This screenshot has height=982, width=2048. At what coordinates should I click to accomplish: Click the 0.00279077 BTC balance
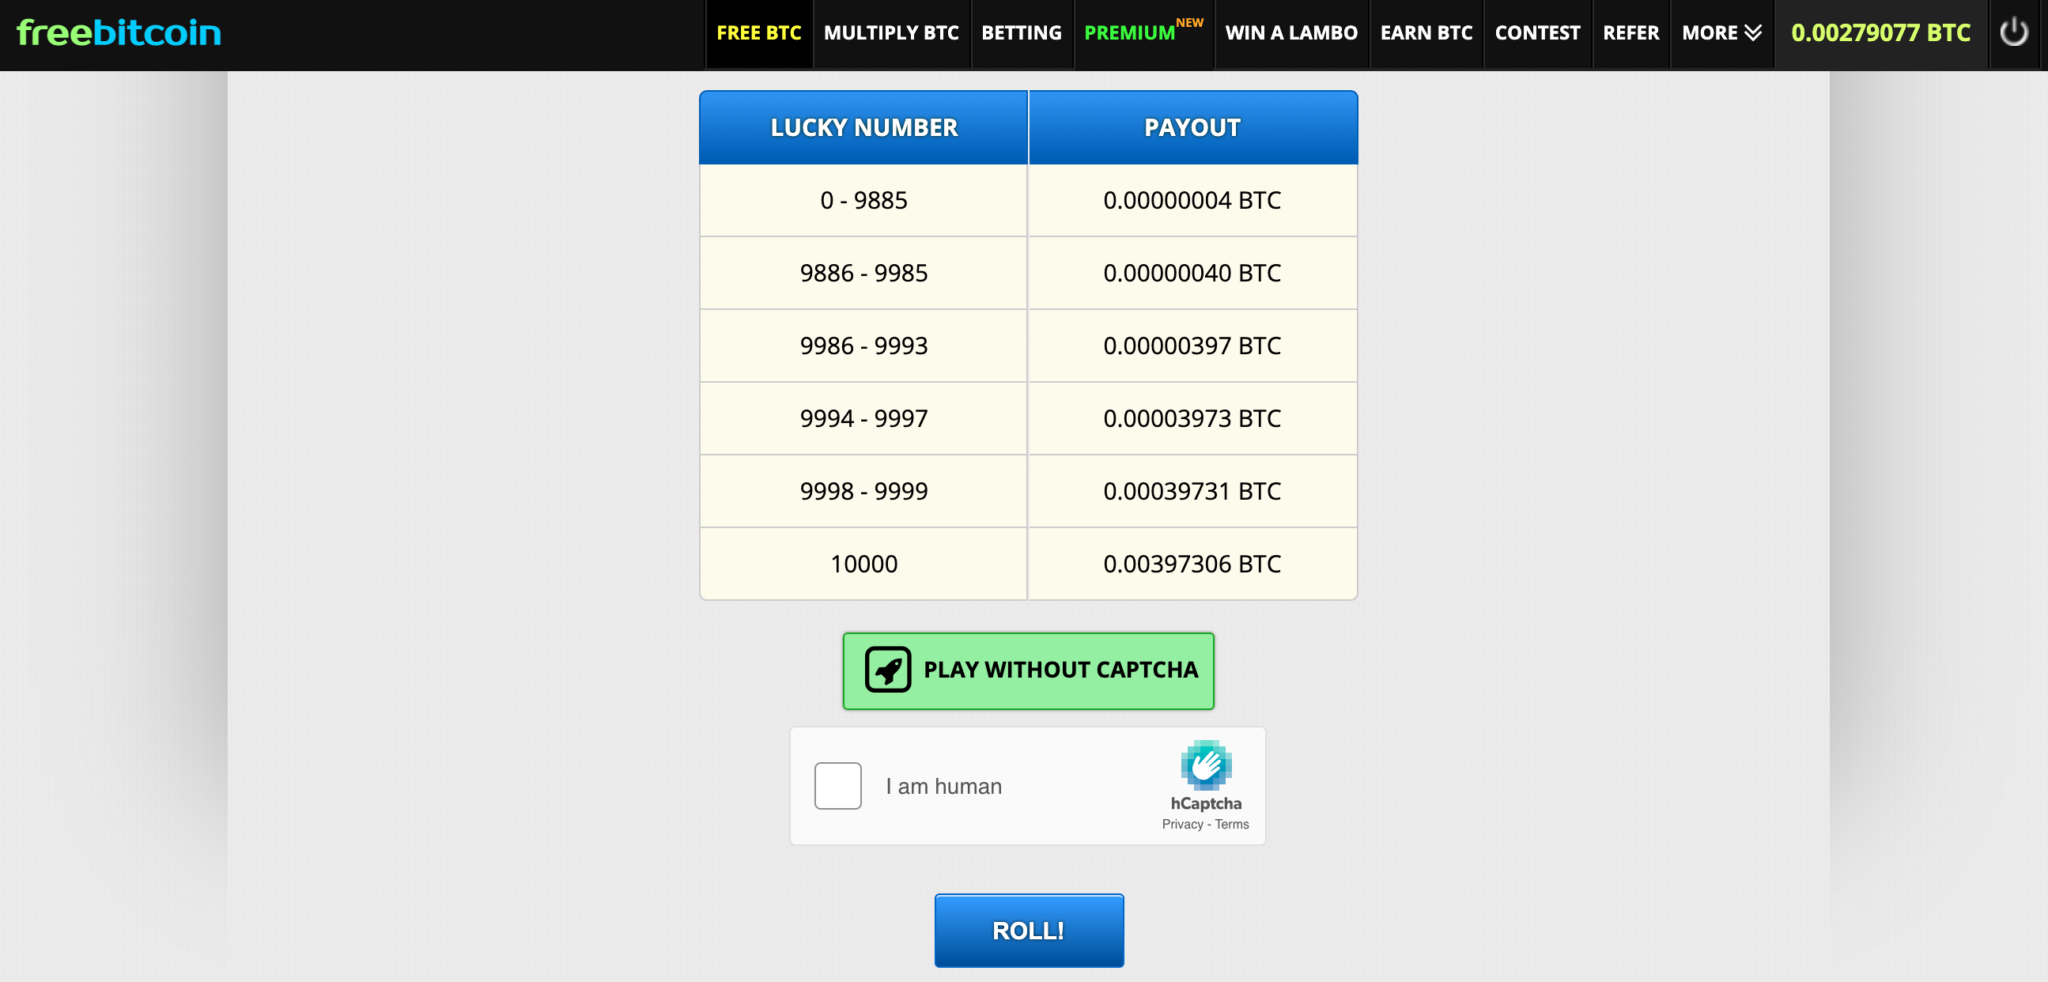coord(1881,33)
